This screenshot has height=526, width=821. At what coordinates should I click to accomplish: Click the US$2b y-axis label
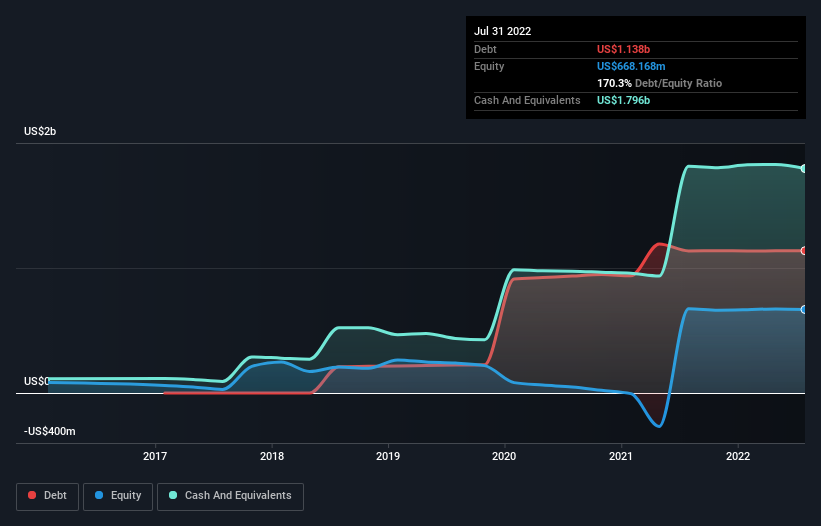click(40, 131)
